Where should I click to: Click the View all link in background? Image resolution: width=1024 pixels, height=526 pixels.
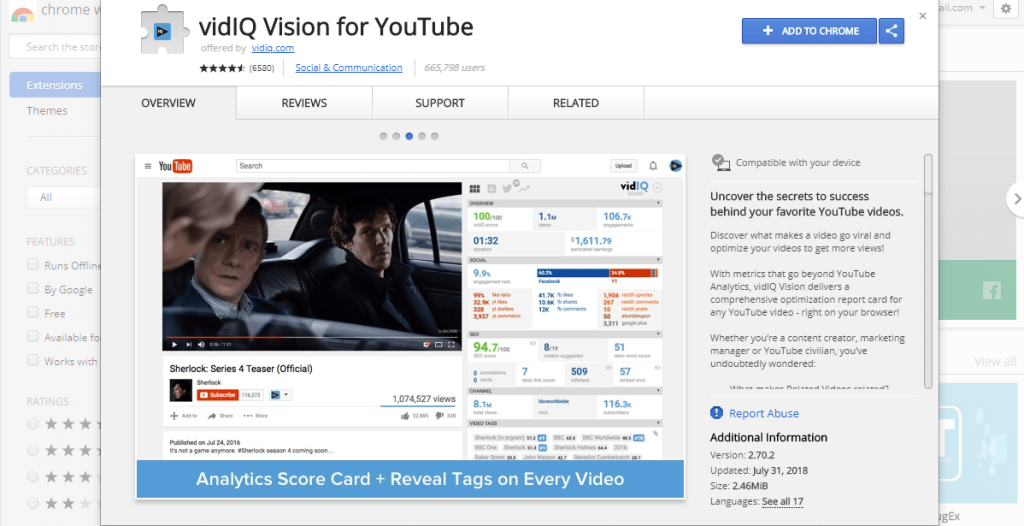point(995,361)
